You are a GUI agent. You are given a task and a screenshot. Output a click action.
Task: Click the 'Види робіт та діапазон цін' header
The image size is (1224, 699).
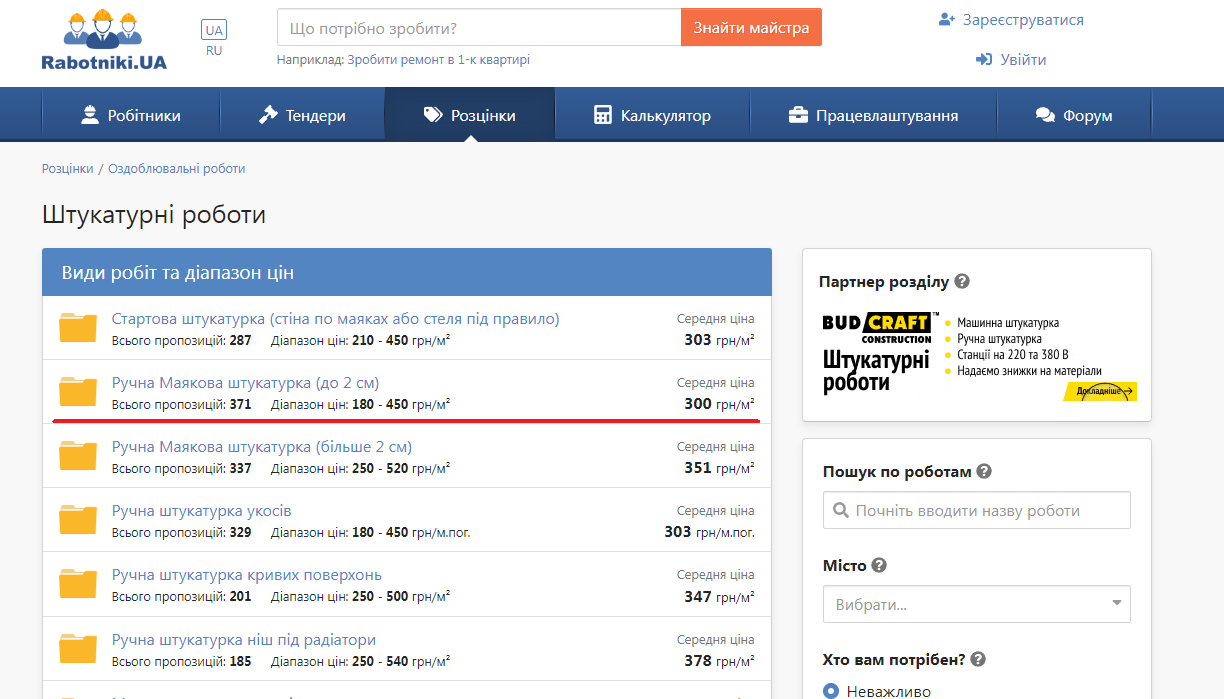pyautogui.click(x=407, y=272)
